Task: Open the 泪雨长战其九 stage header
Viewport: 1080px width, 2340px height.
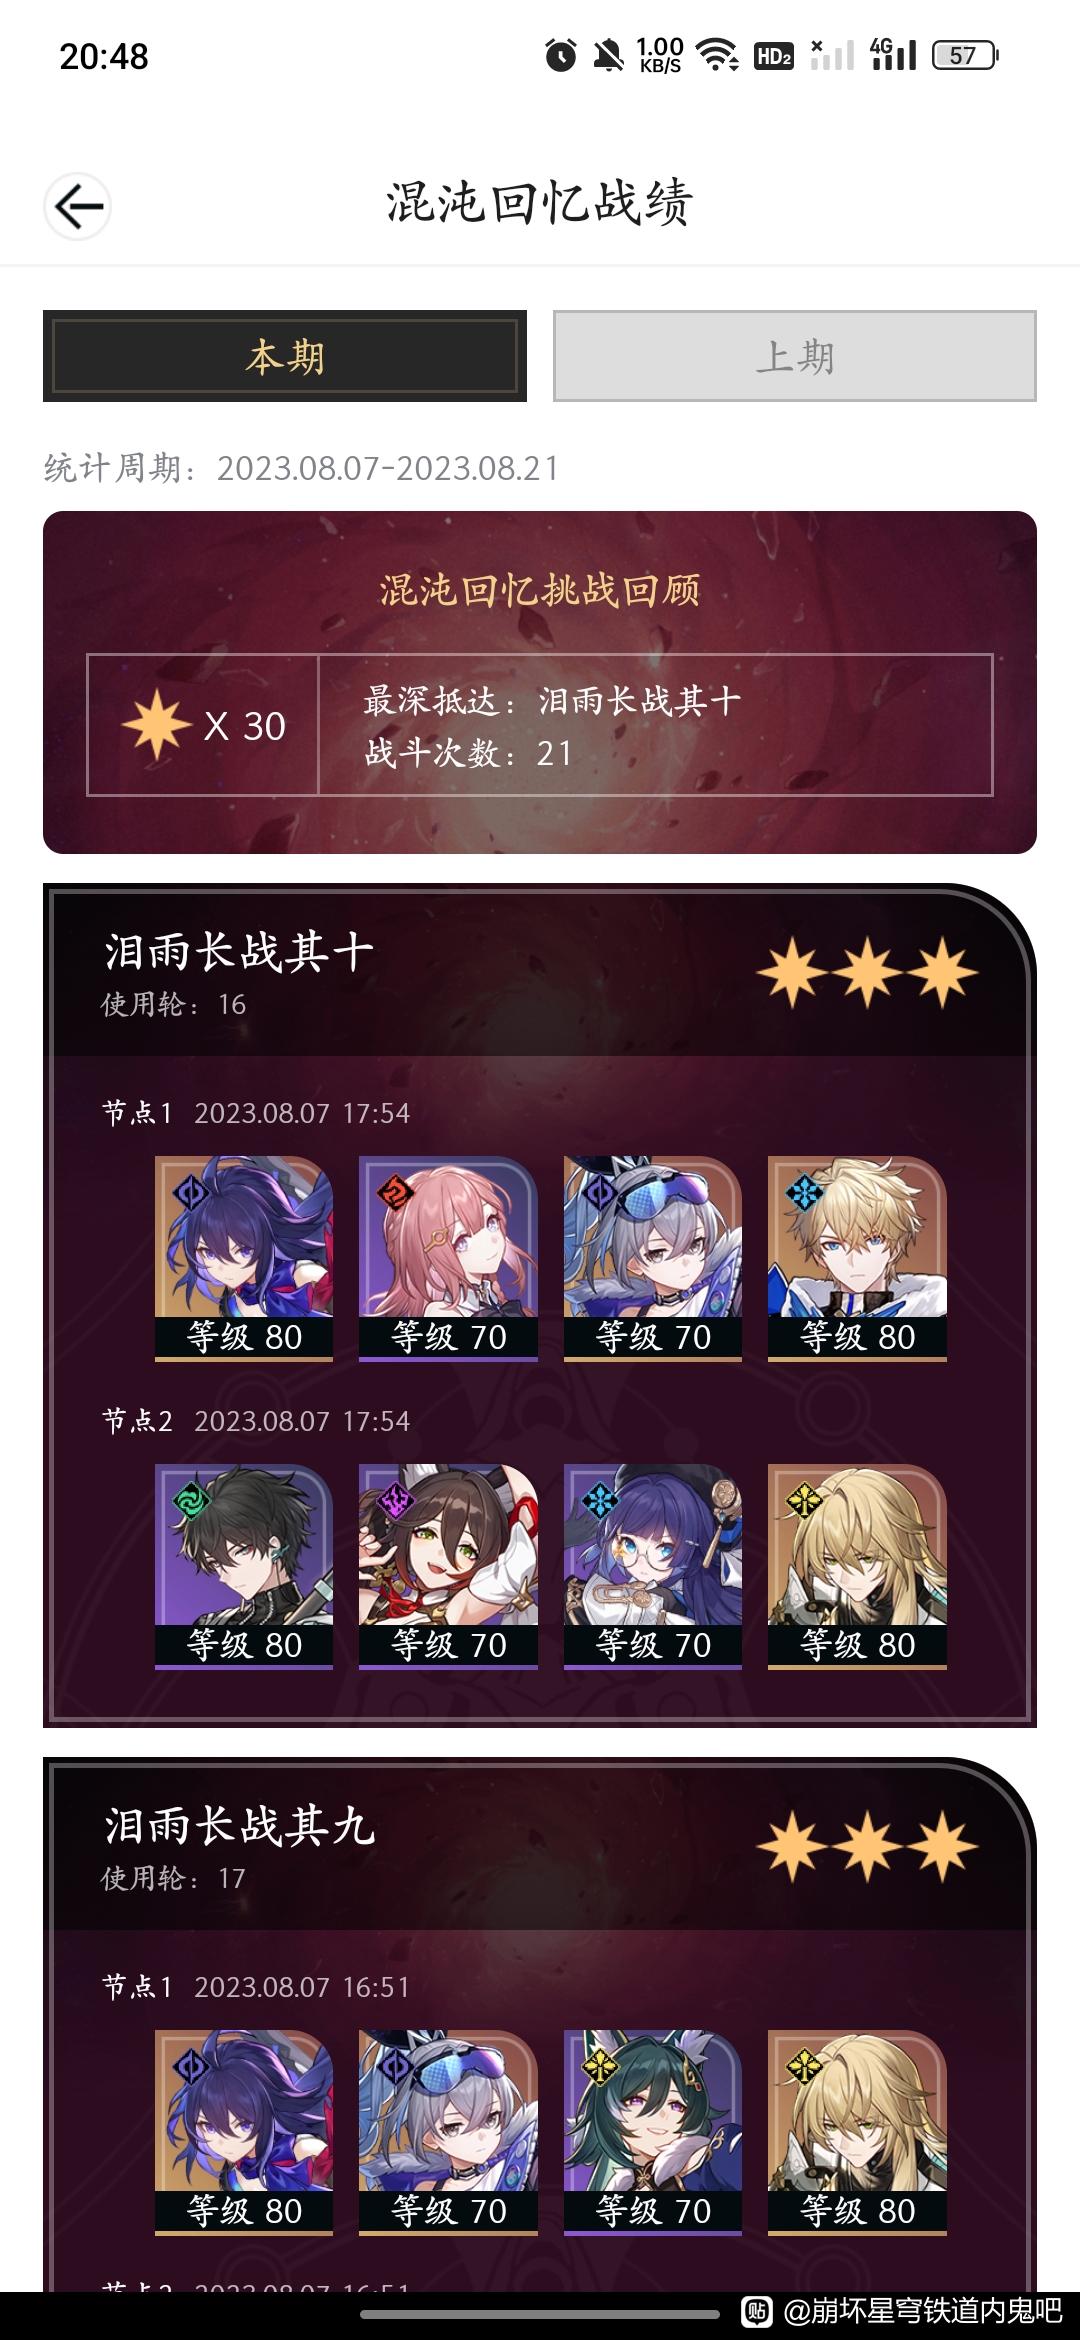Action: pyautogui.click(x=540, y=1846)
